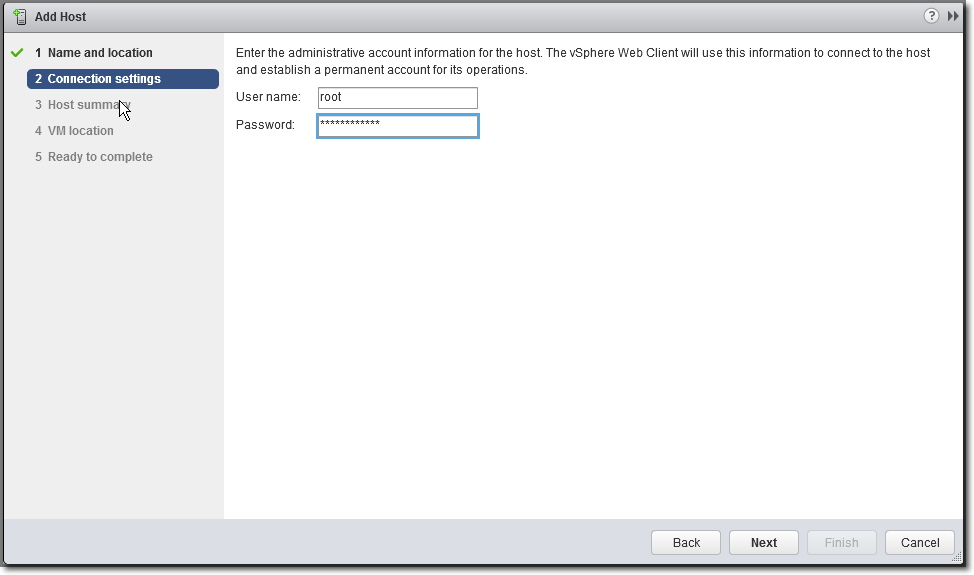Select step 4 VM location

[74, 131]
